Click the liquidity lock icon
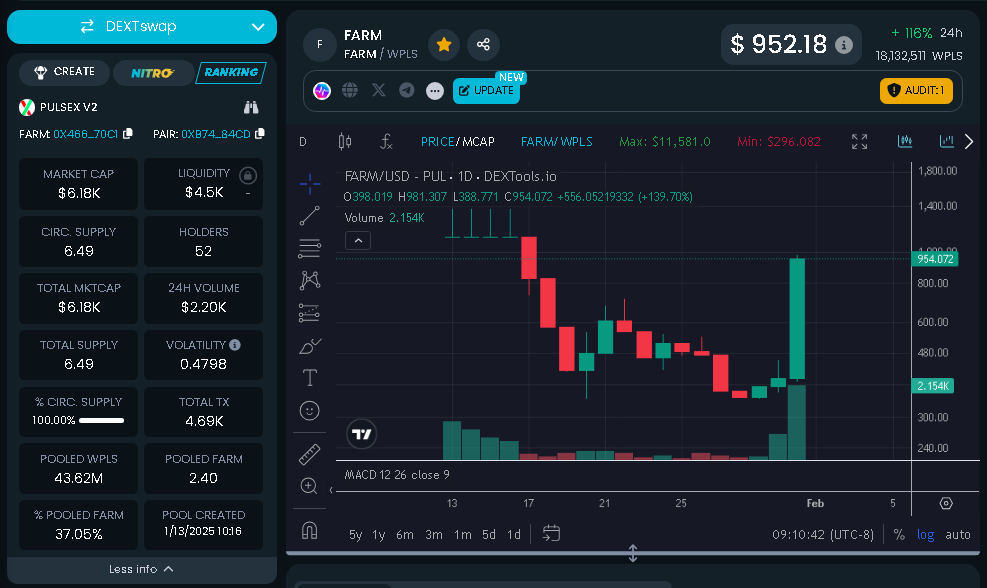 [x=248, y=176]
